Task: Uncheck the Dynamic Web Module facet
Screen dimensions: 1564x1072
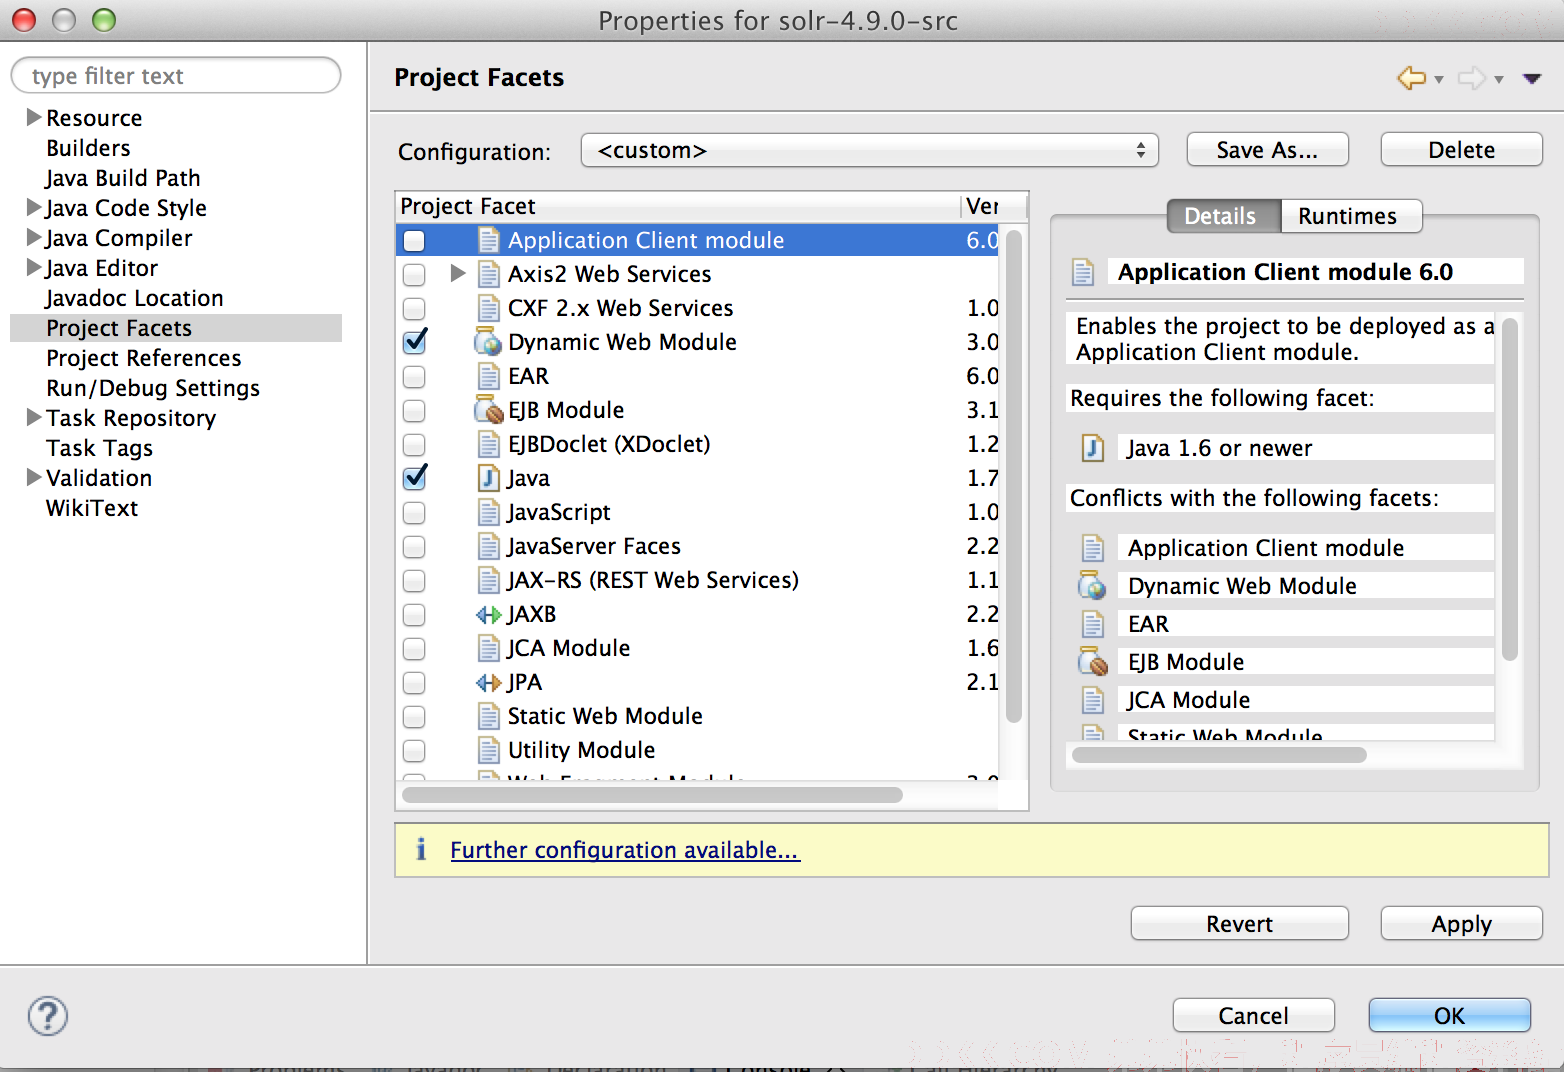Action: pyautogui.click(x=414, y=342)
